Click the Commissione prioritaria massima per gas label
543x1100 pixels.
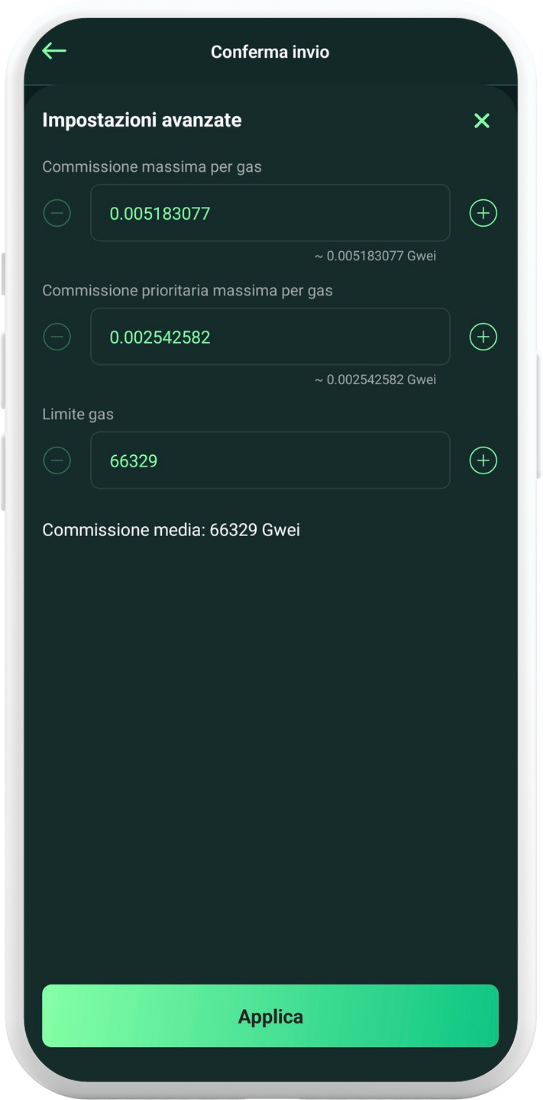click(187, 290)
